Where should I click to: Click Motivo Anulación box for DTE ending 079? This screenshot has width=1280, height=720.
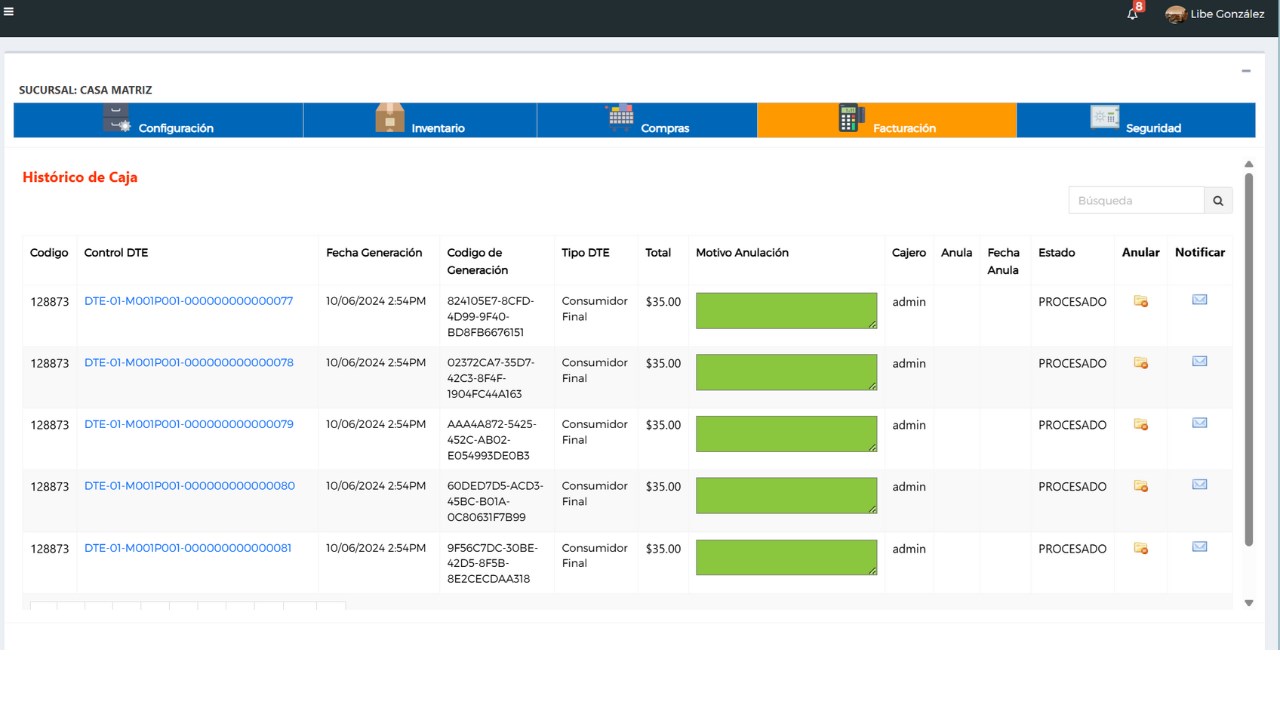point(786,434)
